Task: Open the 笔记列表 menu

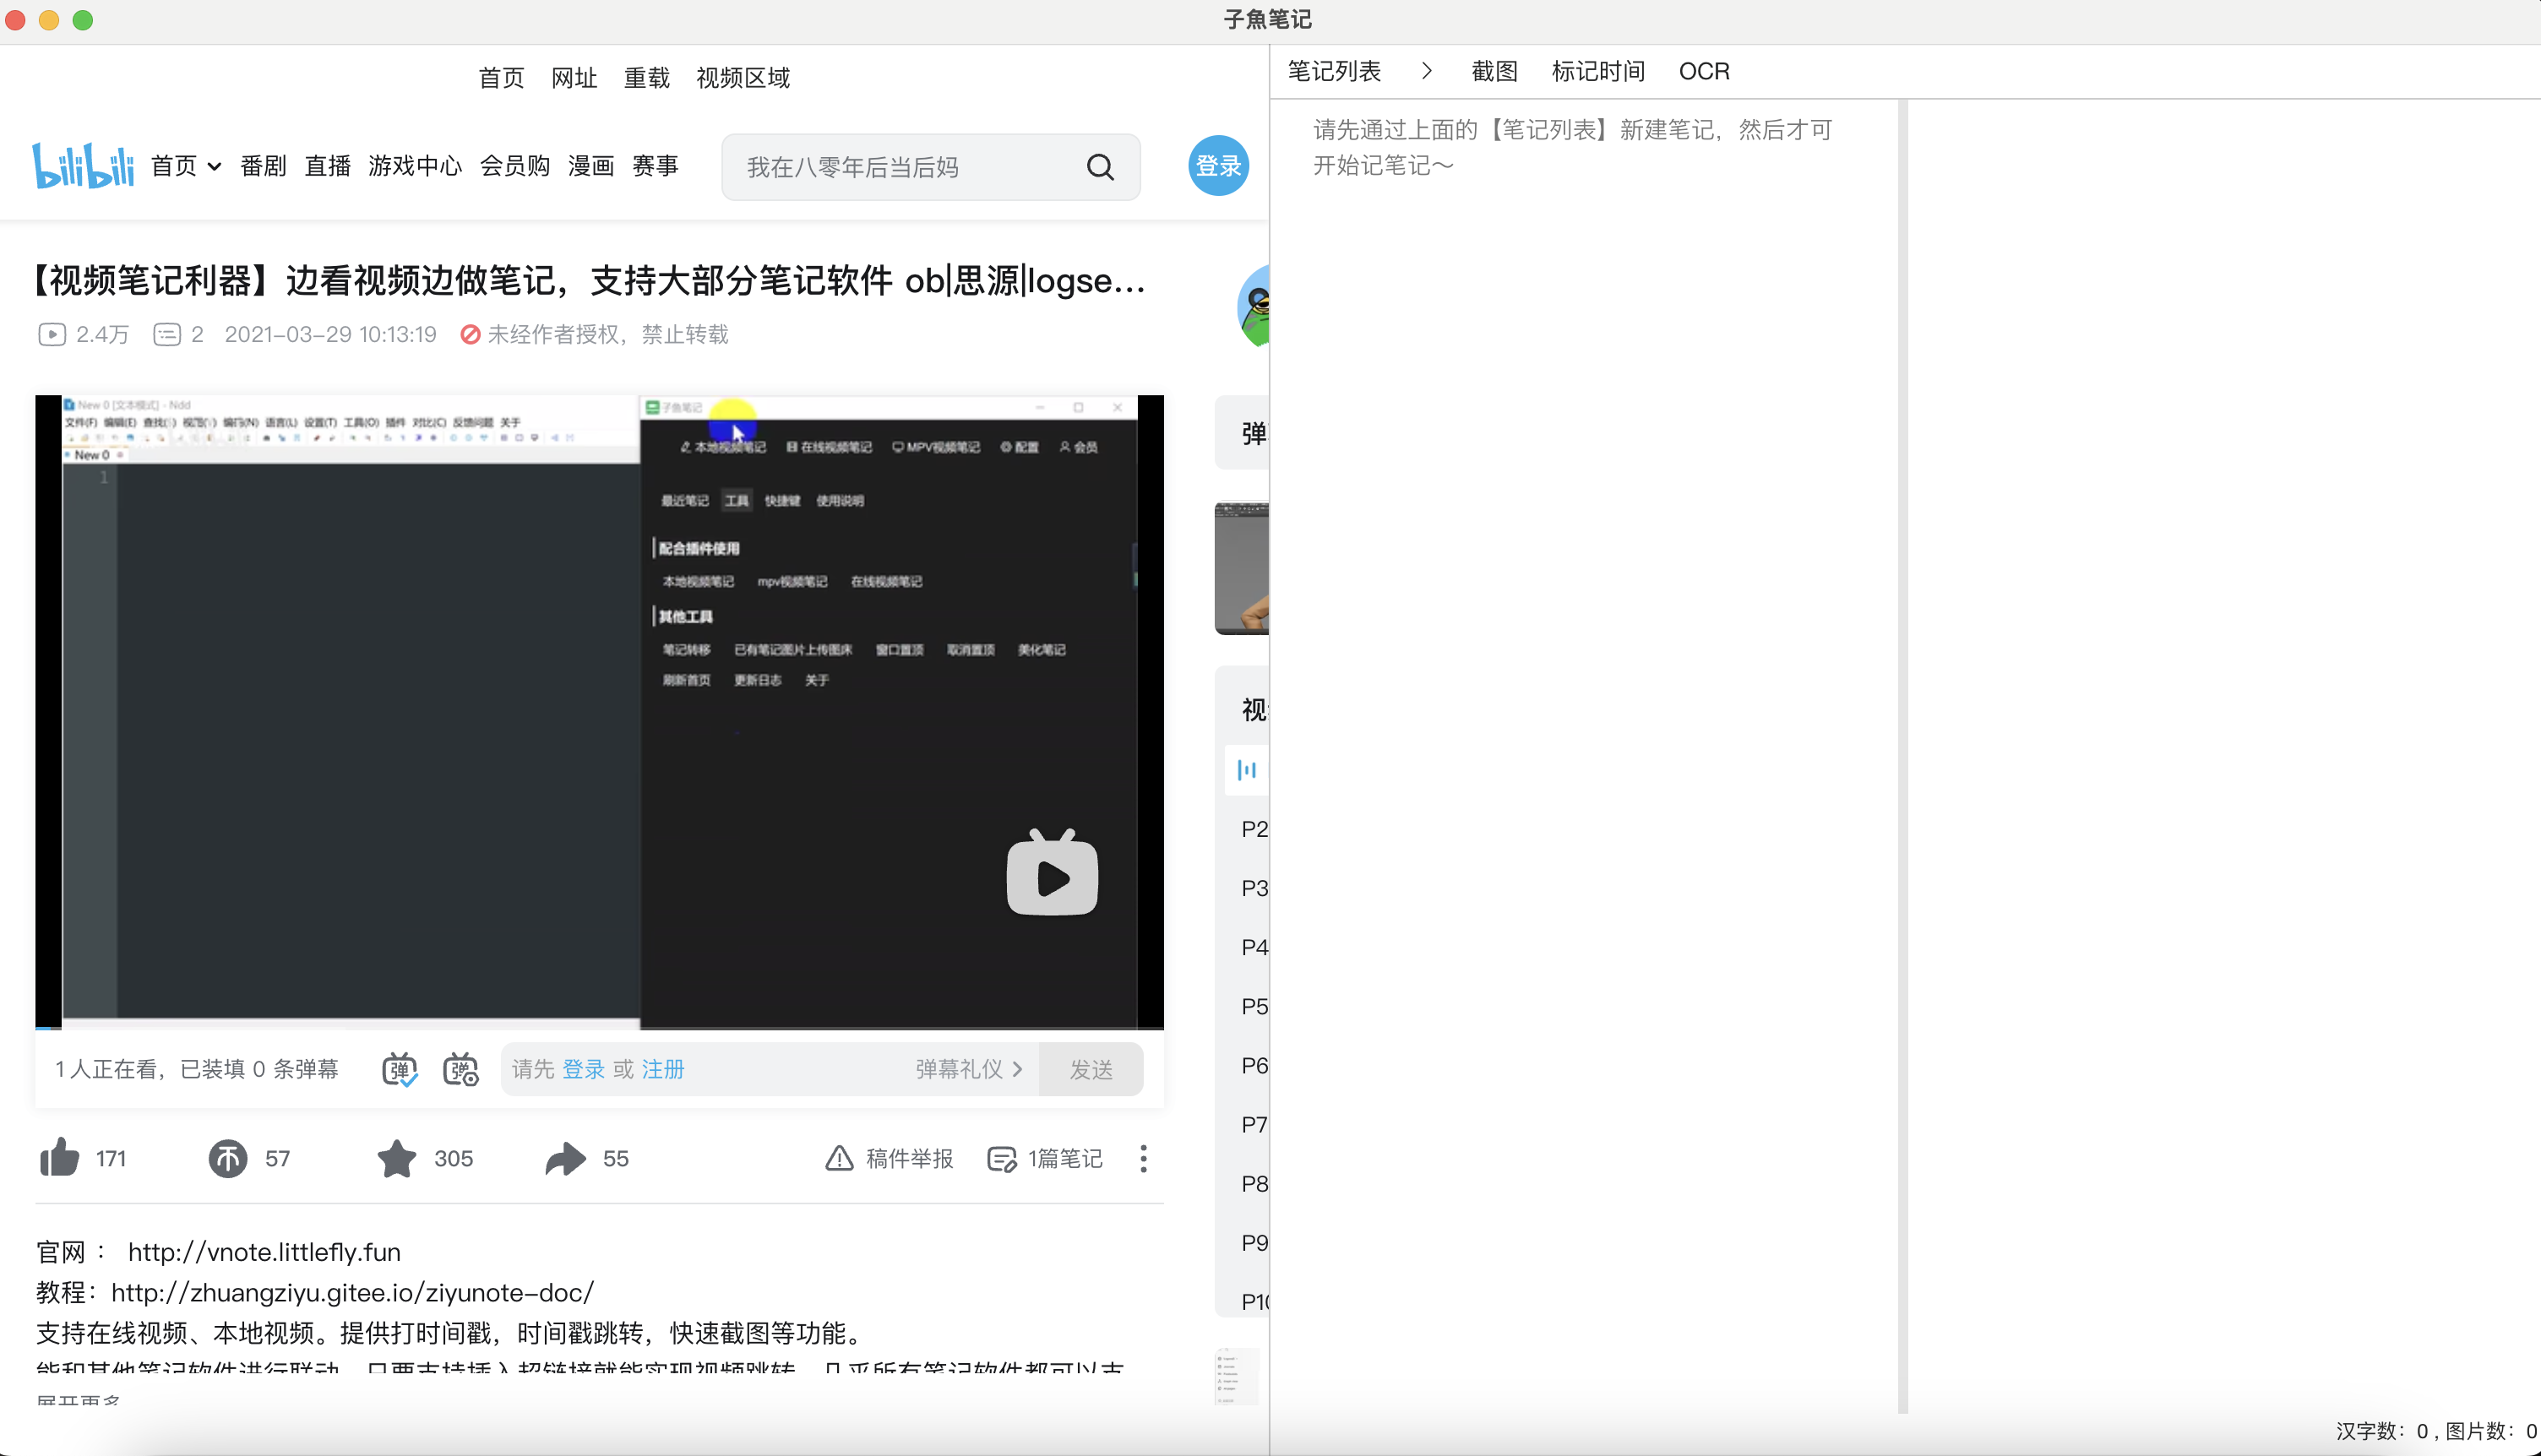Action: click(1334, 71)
